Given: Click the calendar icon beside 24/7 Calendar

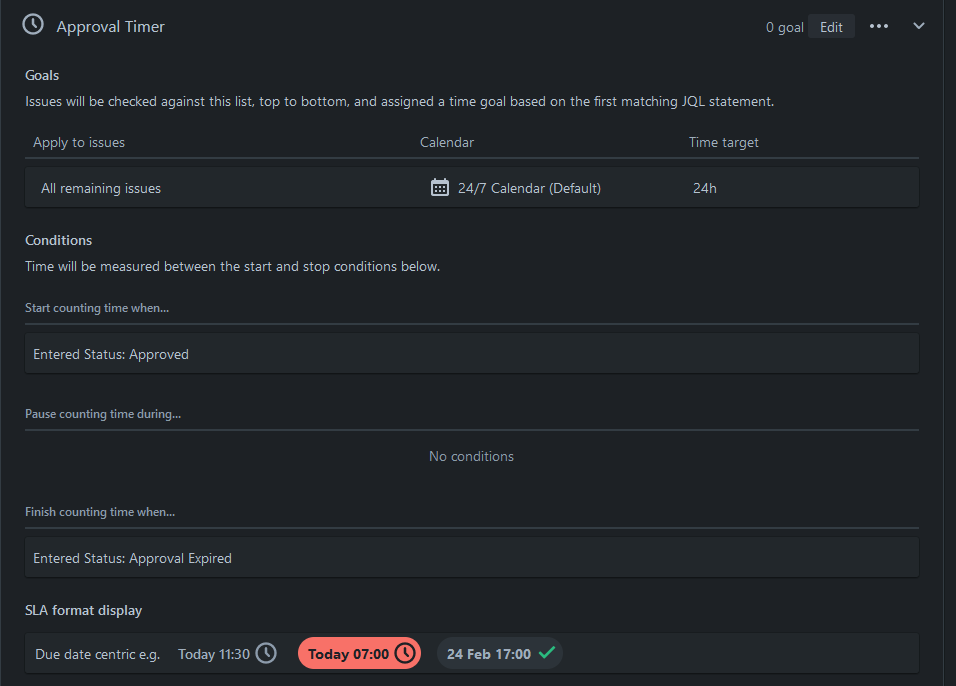Looking at the screenshot, I should click(x=440, y=187).
